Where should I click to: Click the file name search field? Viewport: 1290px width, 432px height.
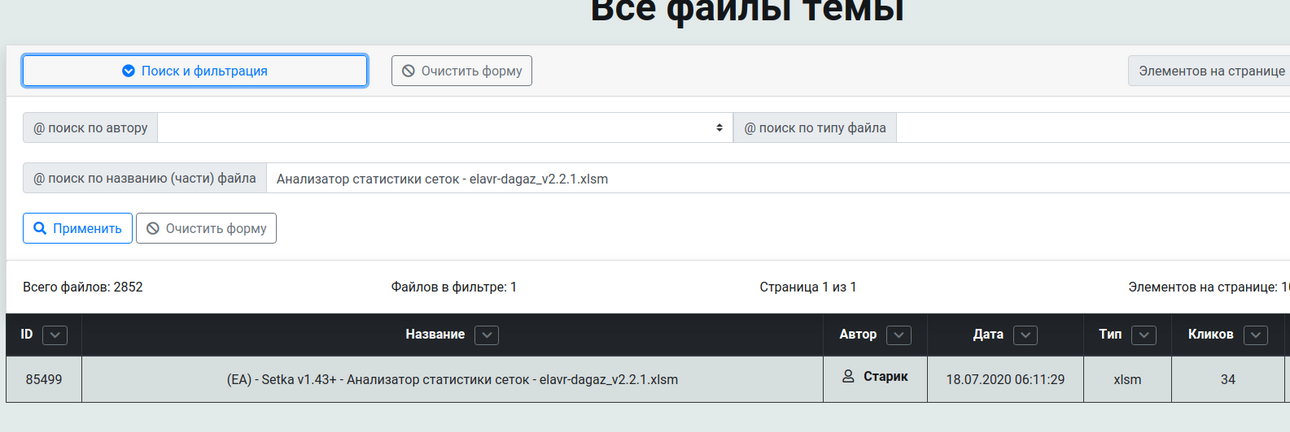click(777, 179)
